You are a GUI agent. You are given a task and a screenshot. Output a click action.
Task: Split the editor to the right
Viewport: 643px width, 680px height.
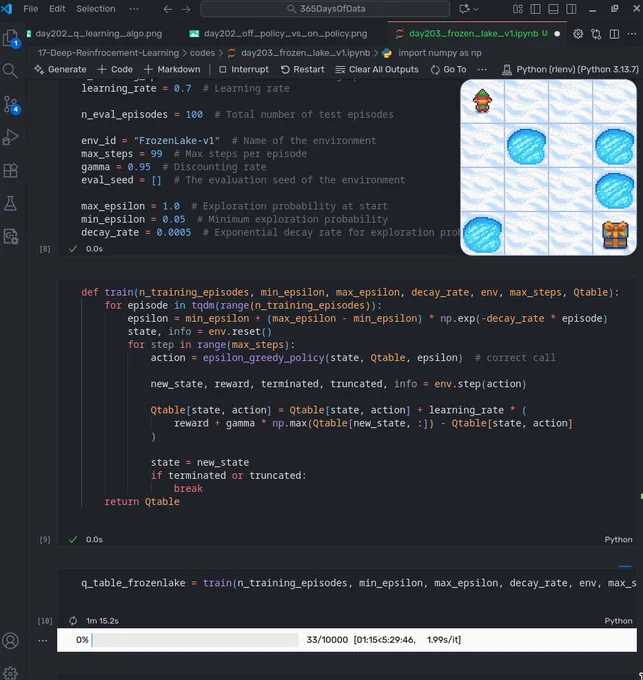[x=614, y=34]
